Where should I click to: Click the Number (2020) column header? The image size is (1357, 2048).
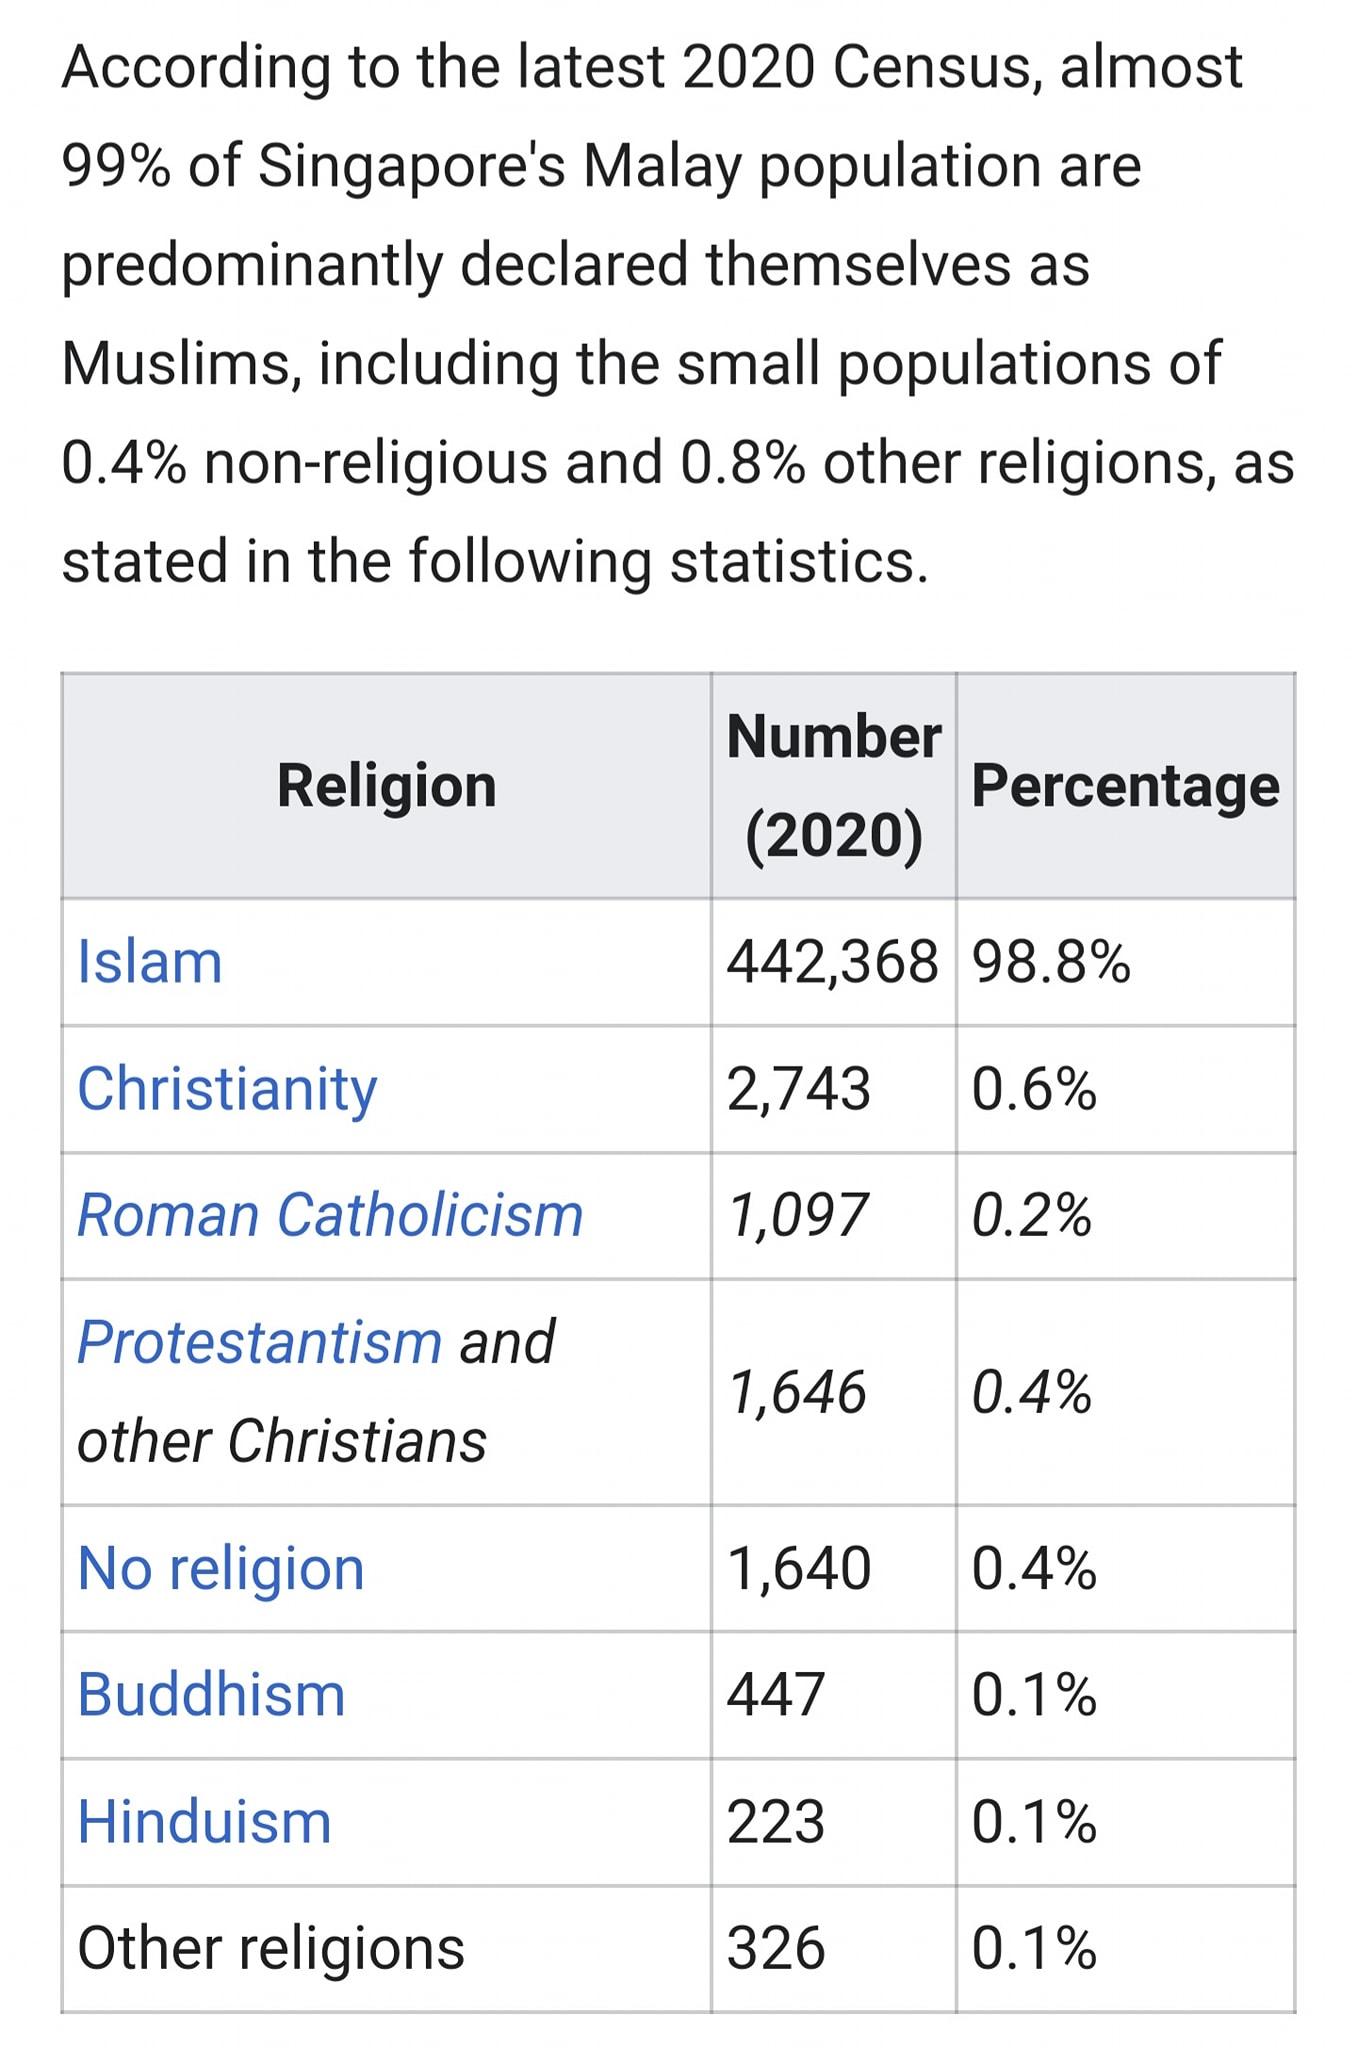(x=834, y=786)
